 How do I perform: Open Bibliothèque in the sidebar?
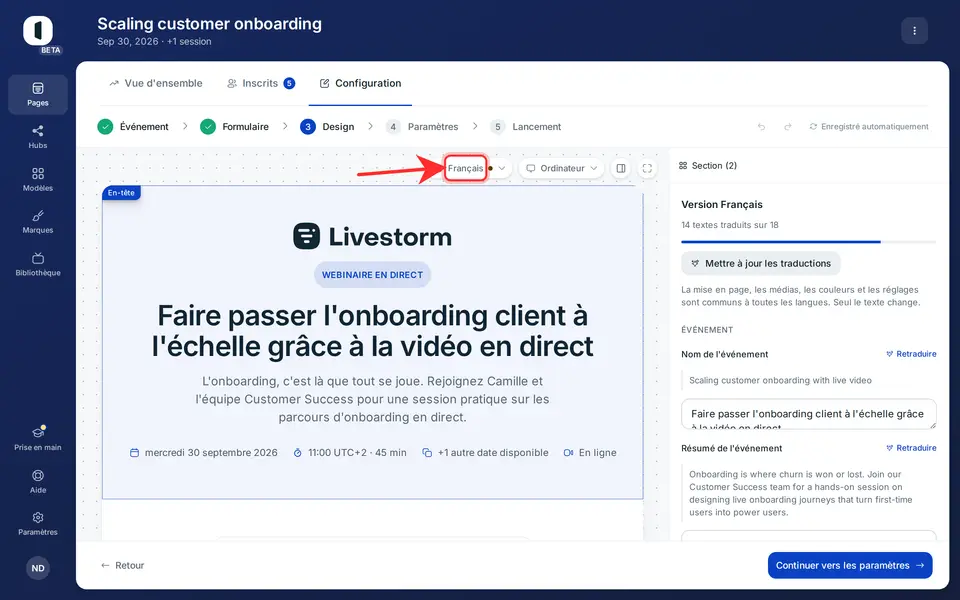pos(38,264)
